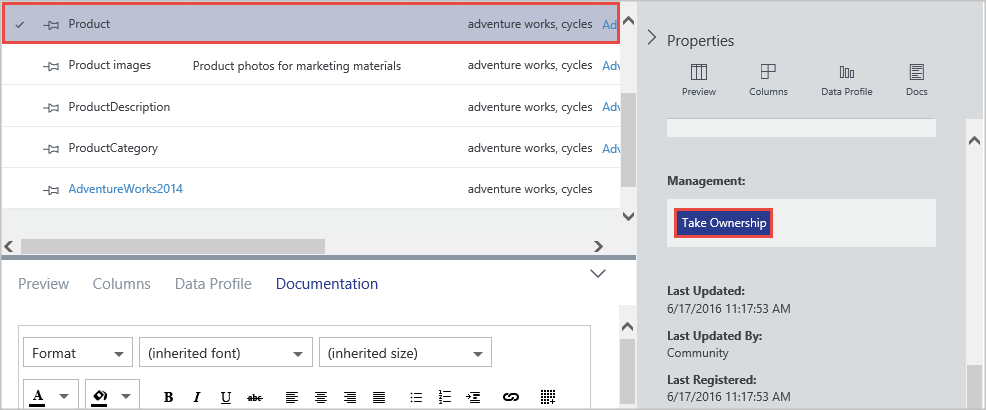
Task: Apply numbered list formatting
Action: coord(445,397)
